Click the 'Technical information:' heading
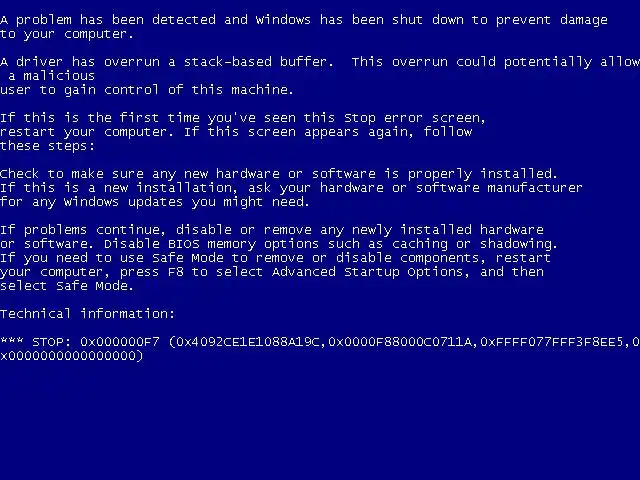 click(x=87, y=313)
